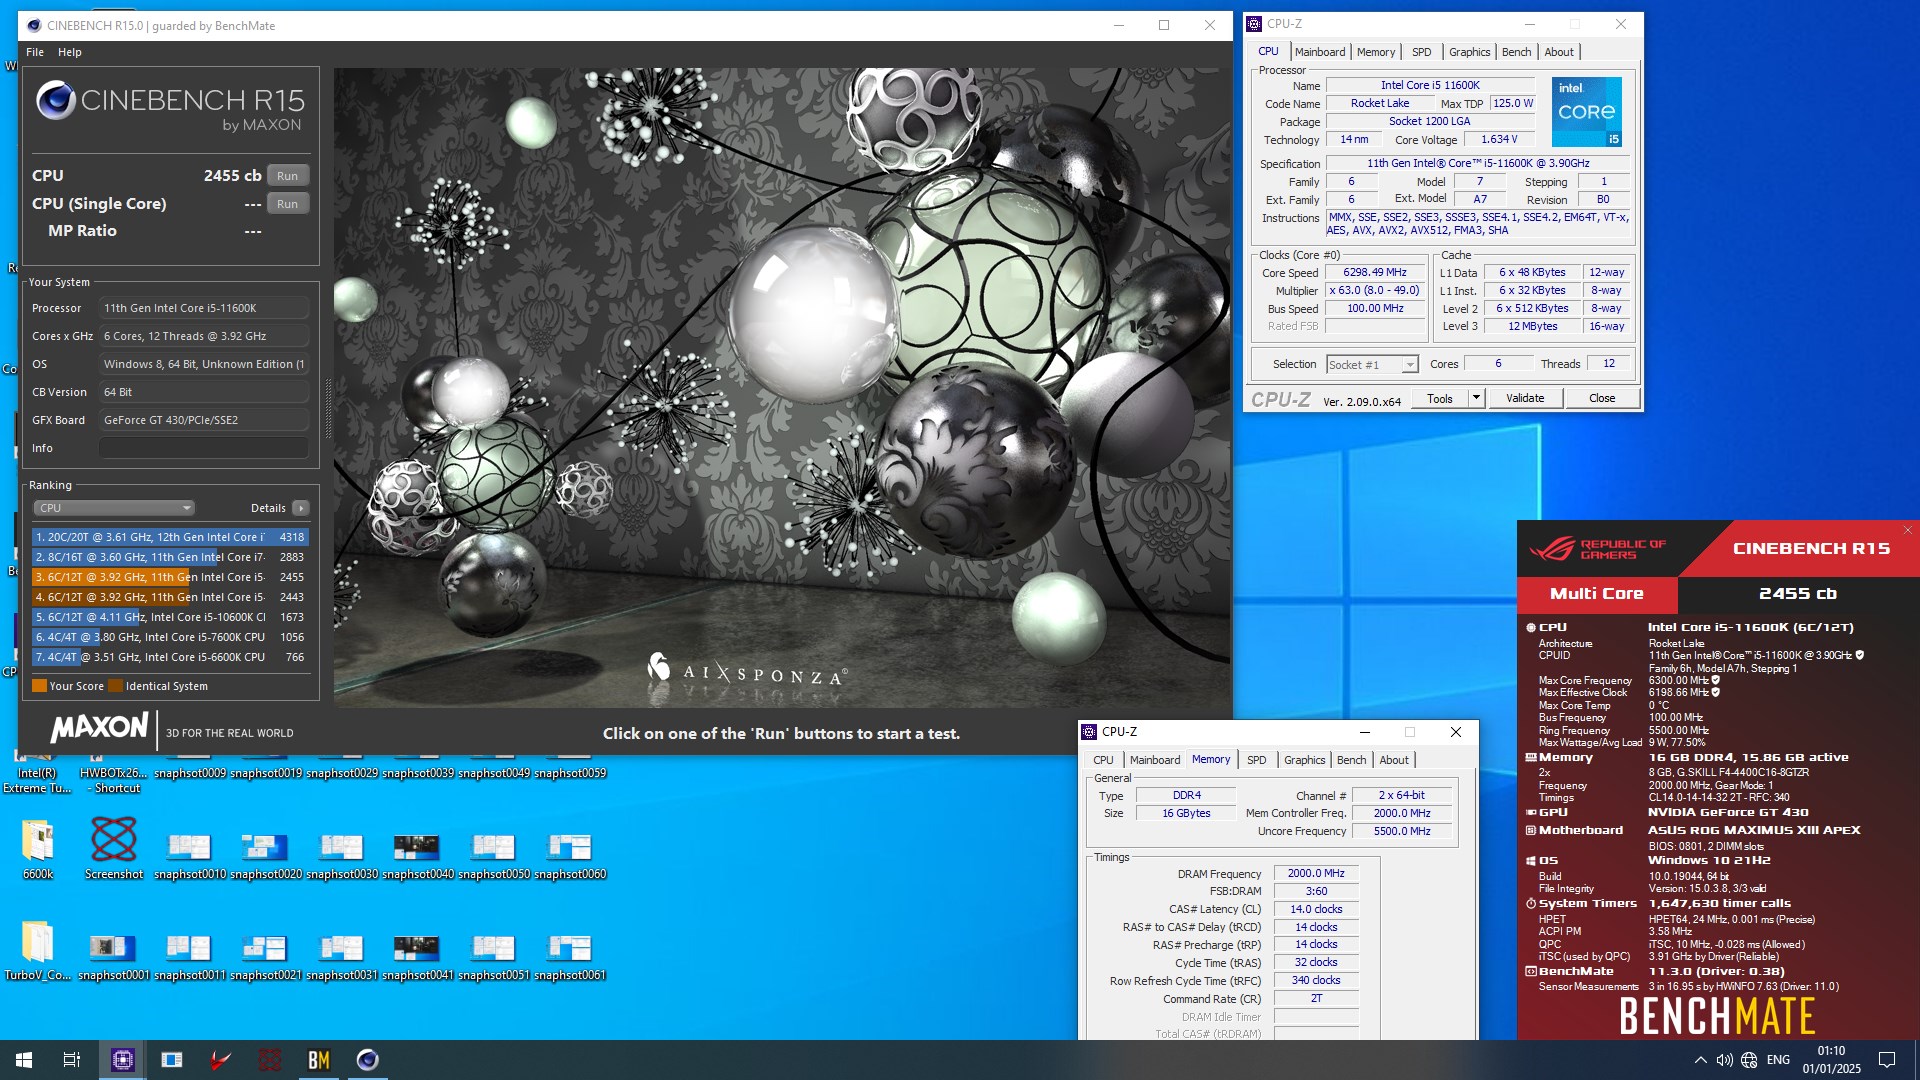Open snaphsot0011 desktop file
1920x1080 pixels.
[x=189, y=956]
